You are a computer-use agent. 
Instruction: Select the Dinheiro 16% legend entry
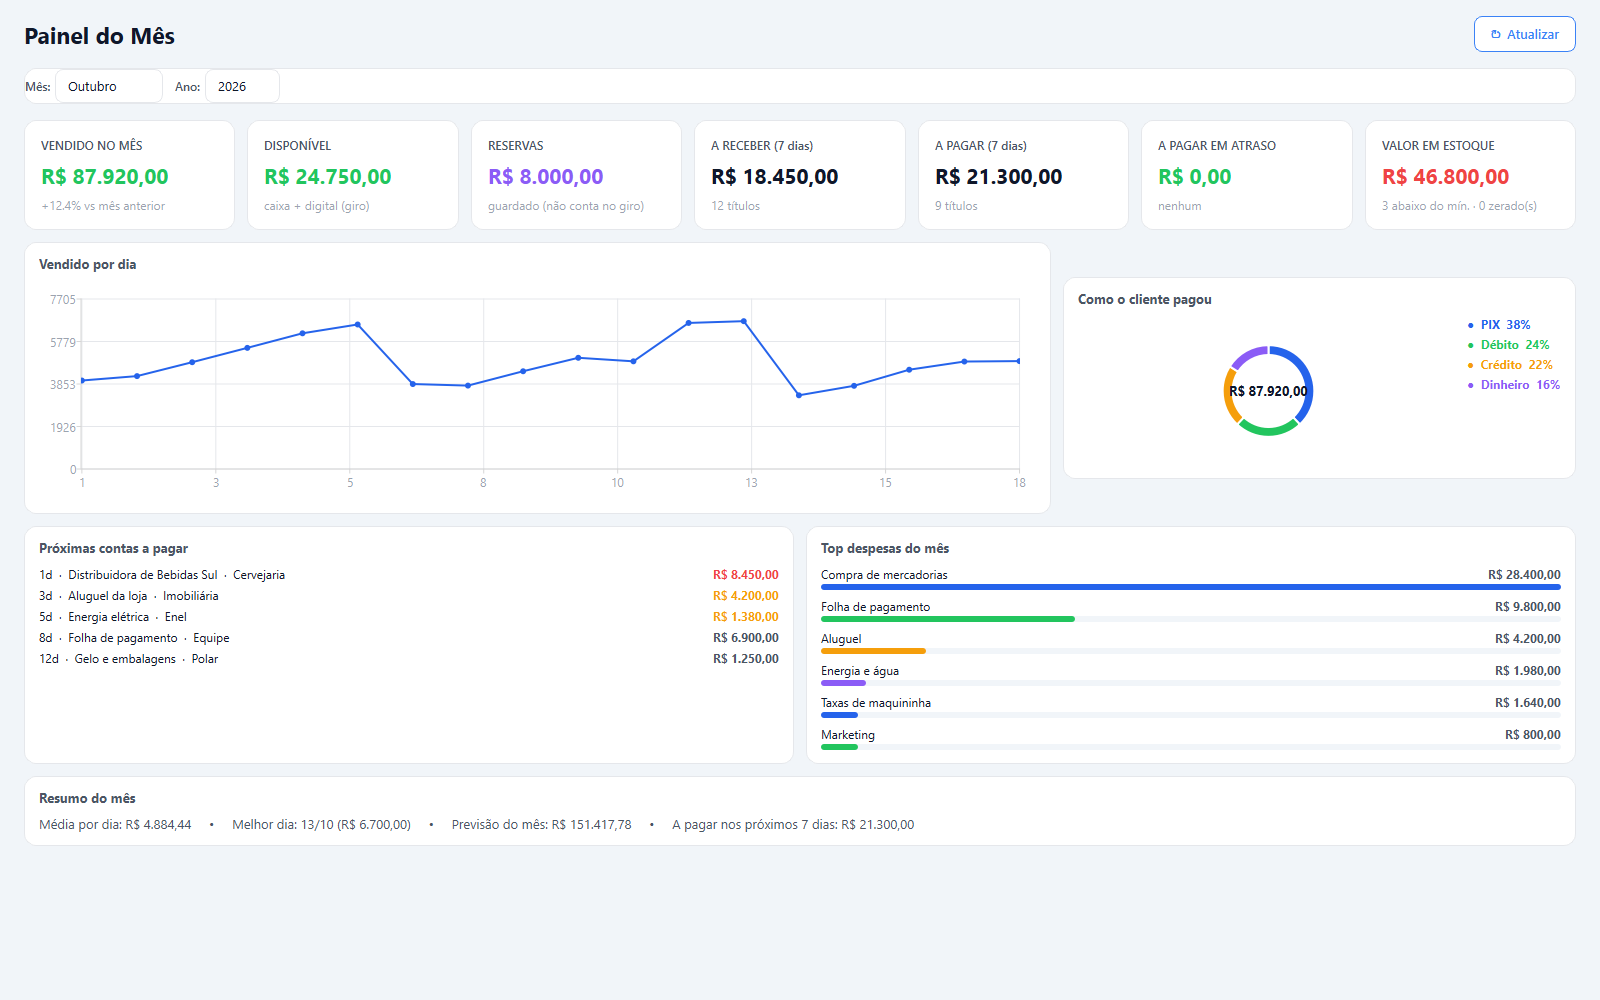tap(1513, 385)
